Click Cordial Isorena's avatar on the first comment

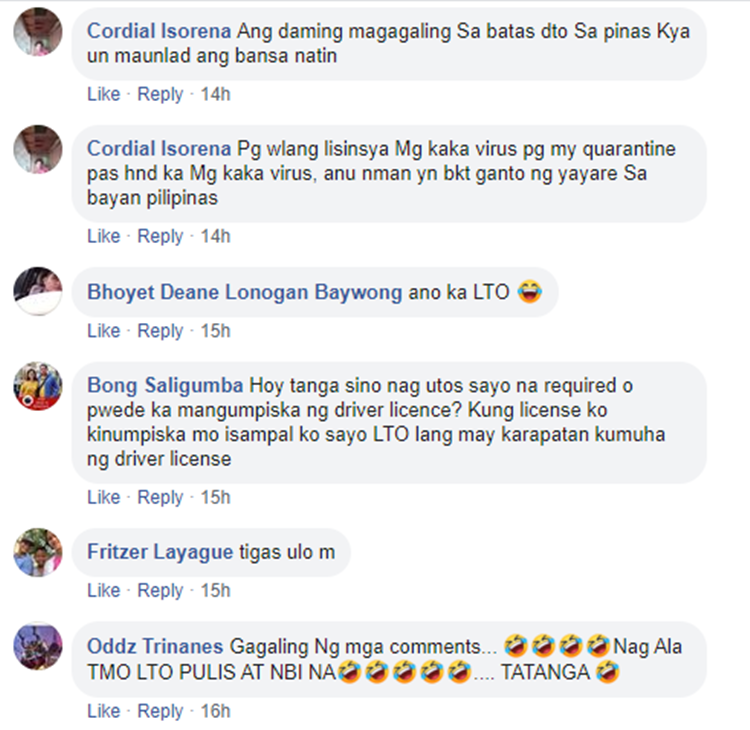[38, 32]
